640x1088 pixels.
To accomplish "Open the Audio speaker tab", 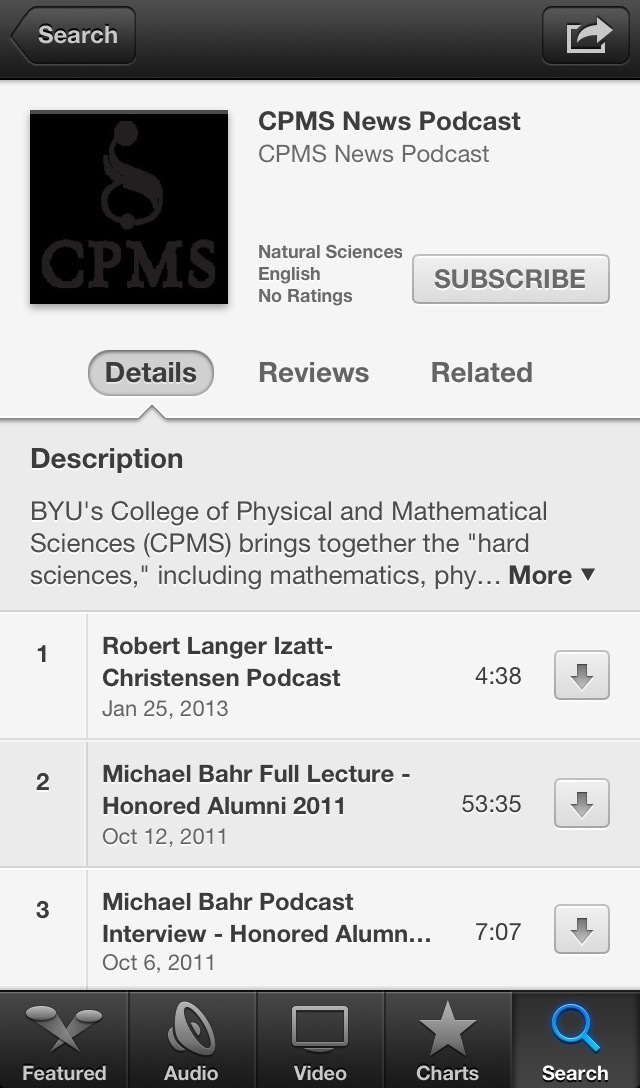I will coord(192,1039).
